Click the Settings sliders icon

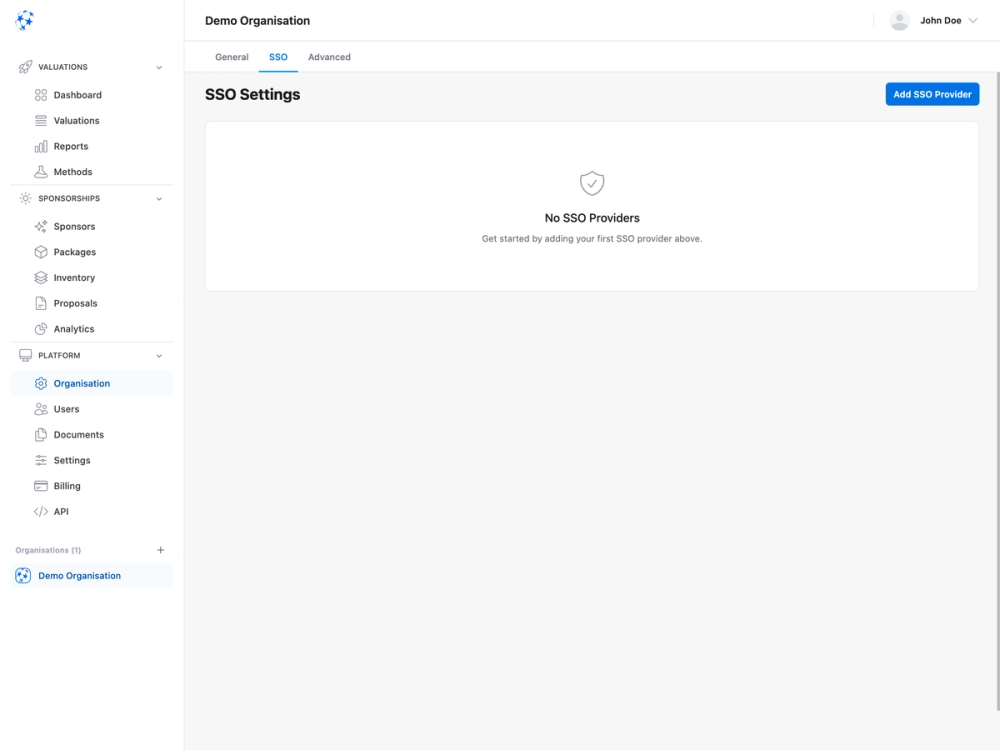(41, 460)
